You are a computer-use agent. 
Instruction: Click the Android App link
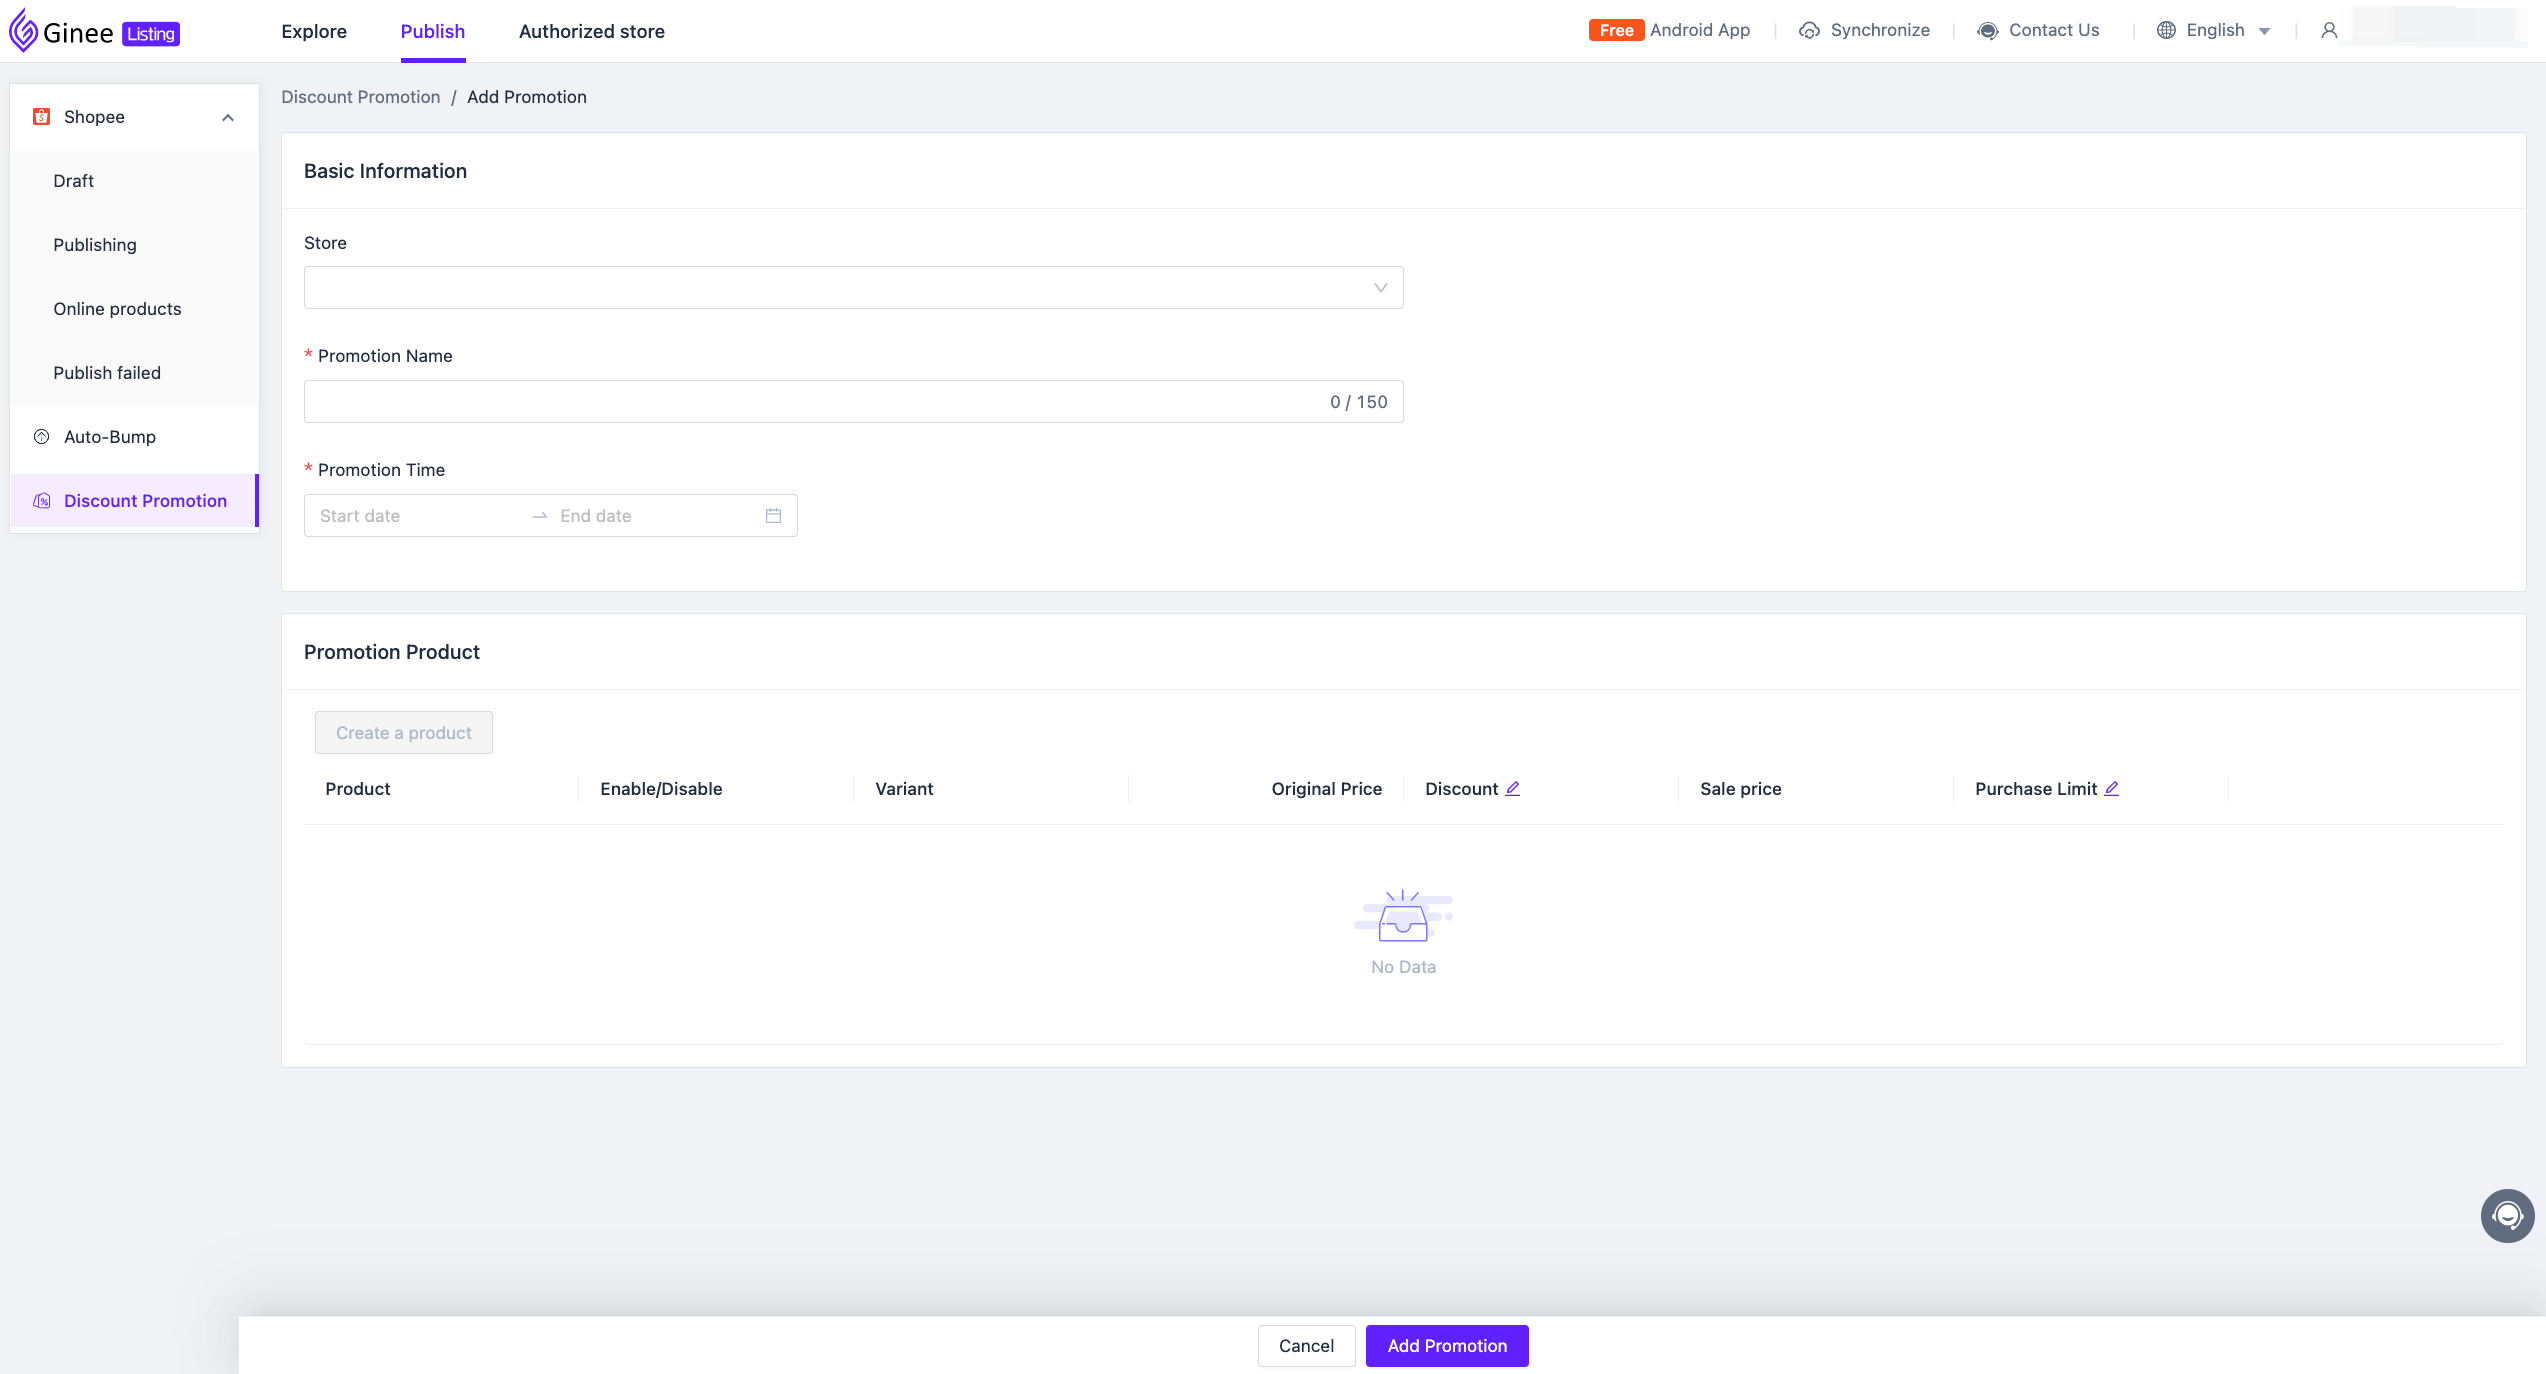click(x=1700, y=31)
